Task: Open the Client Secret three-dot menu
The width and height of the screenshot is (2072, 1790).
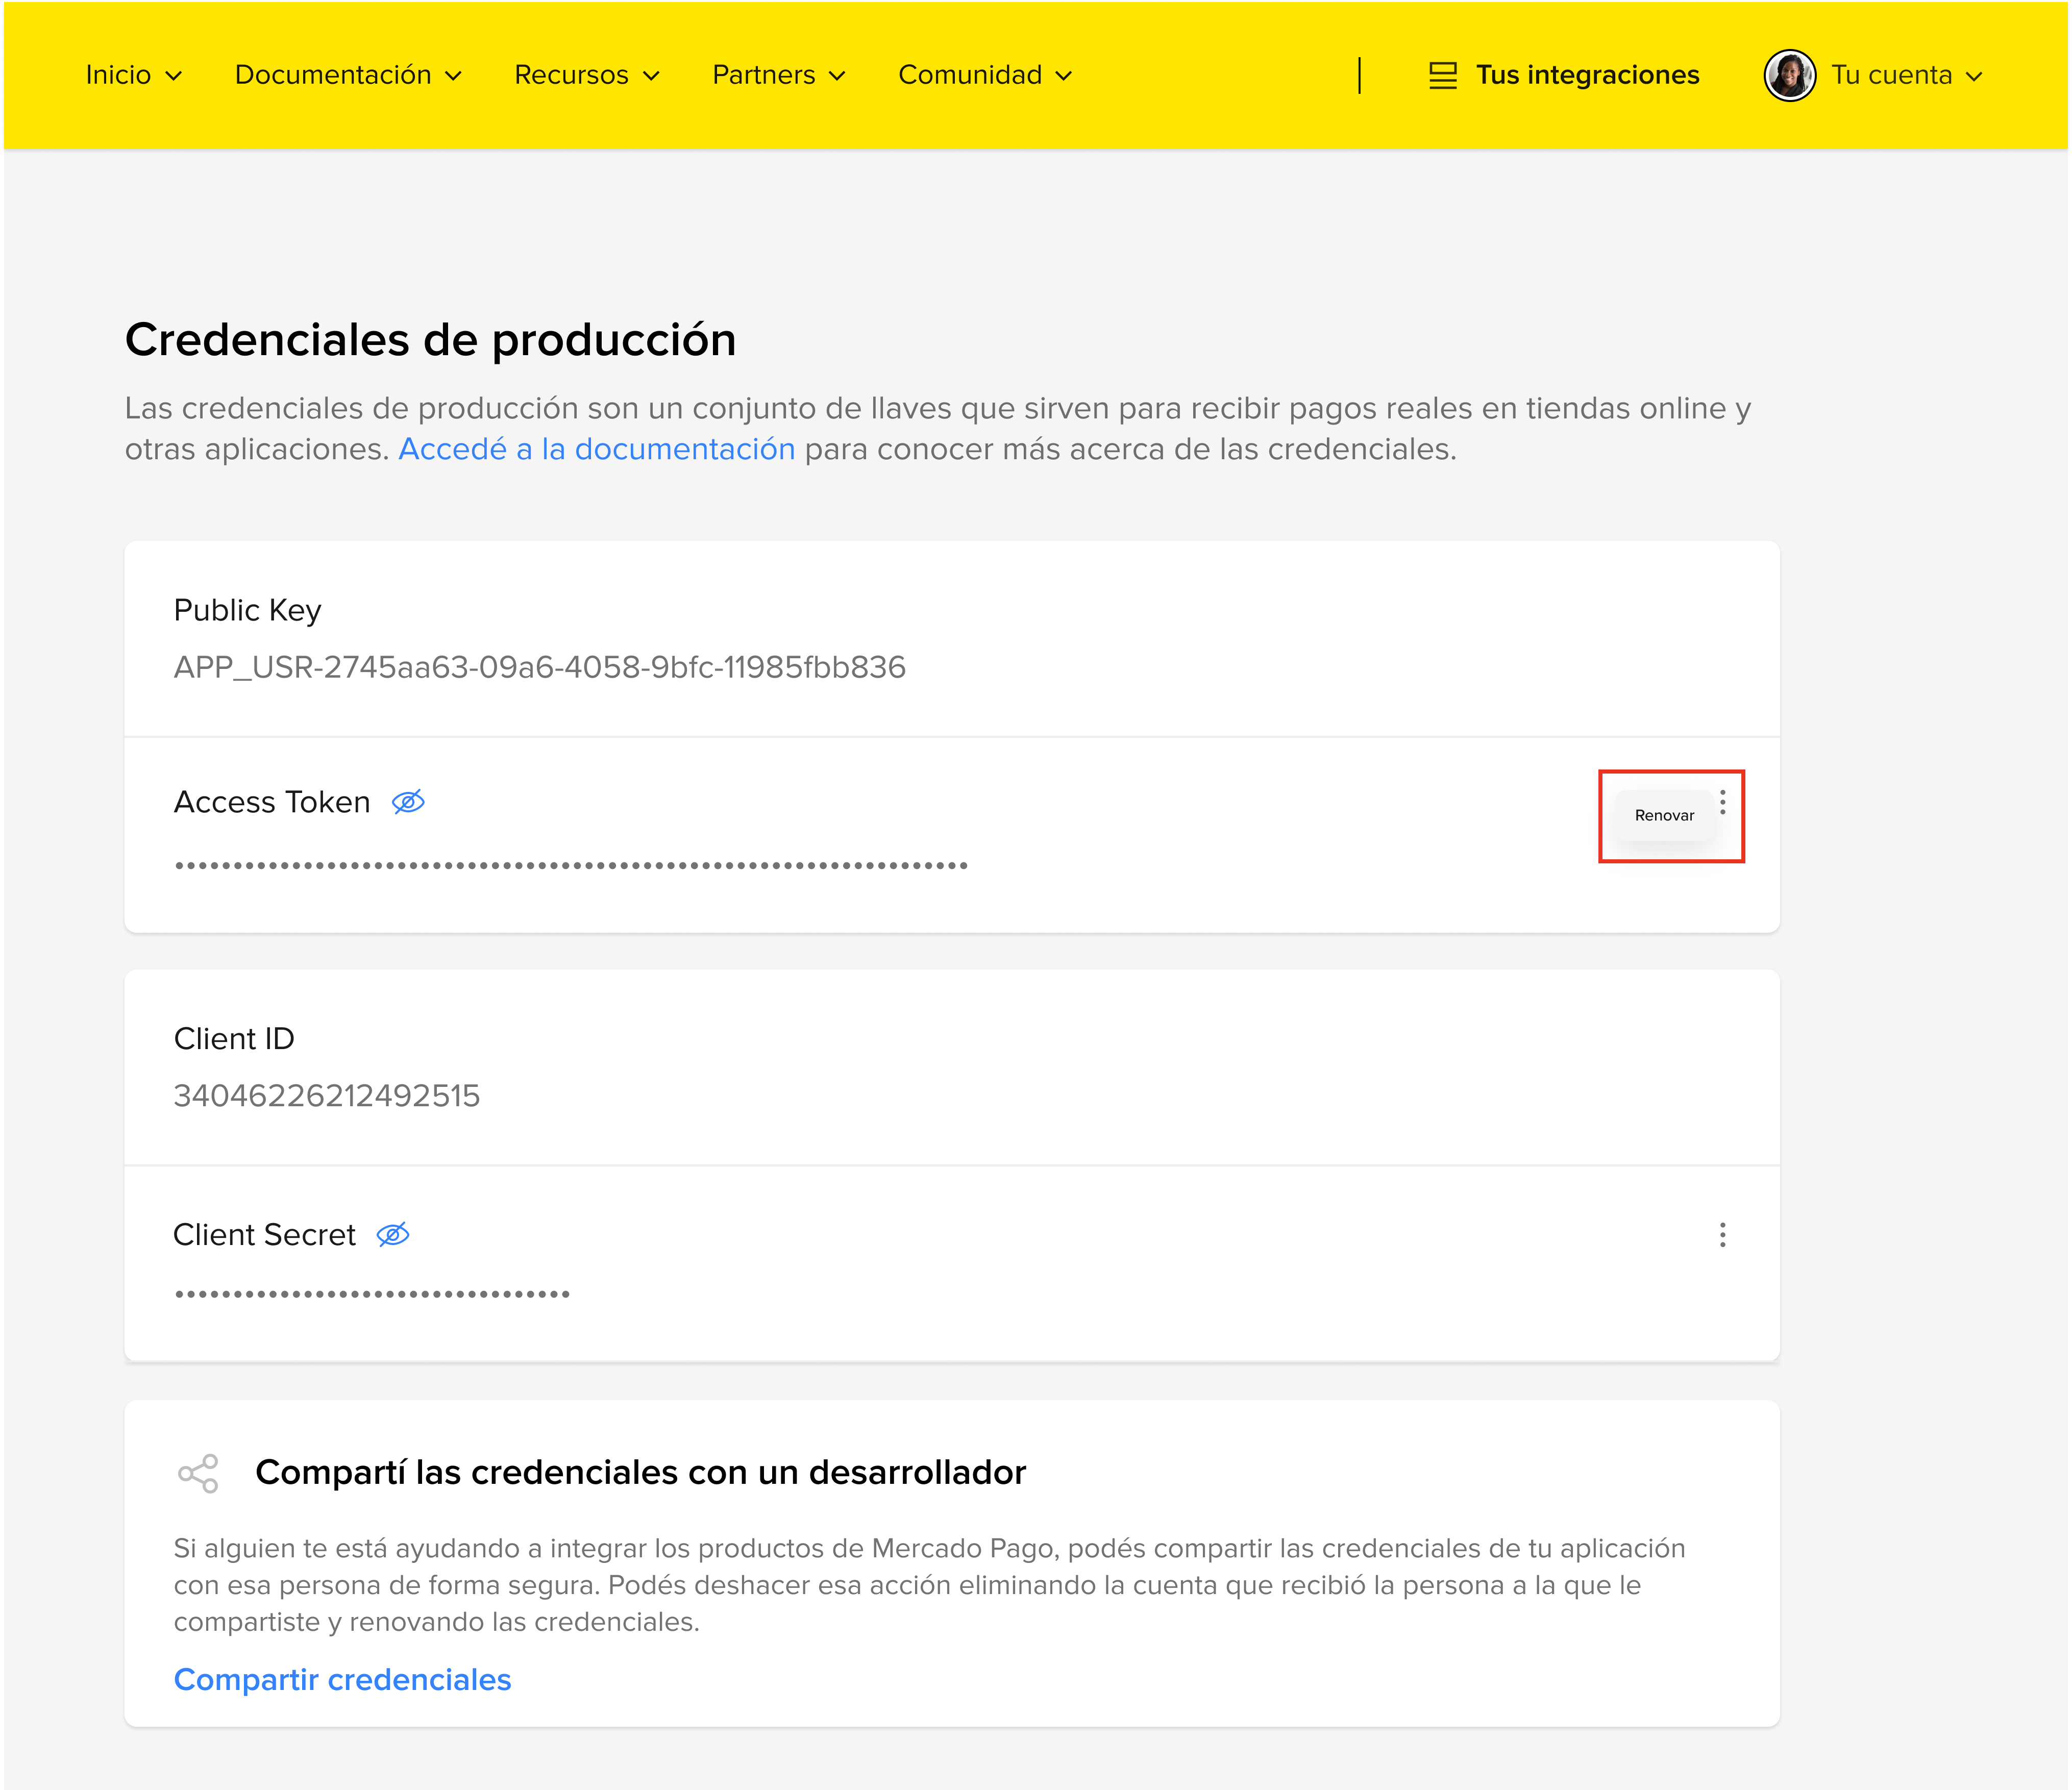Action: [1723, 1235]
